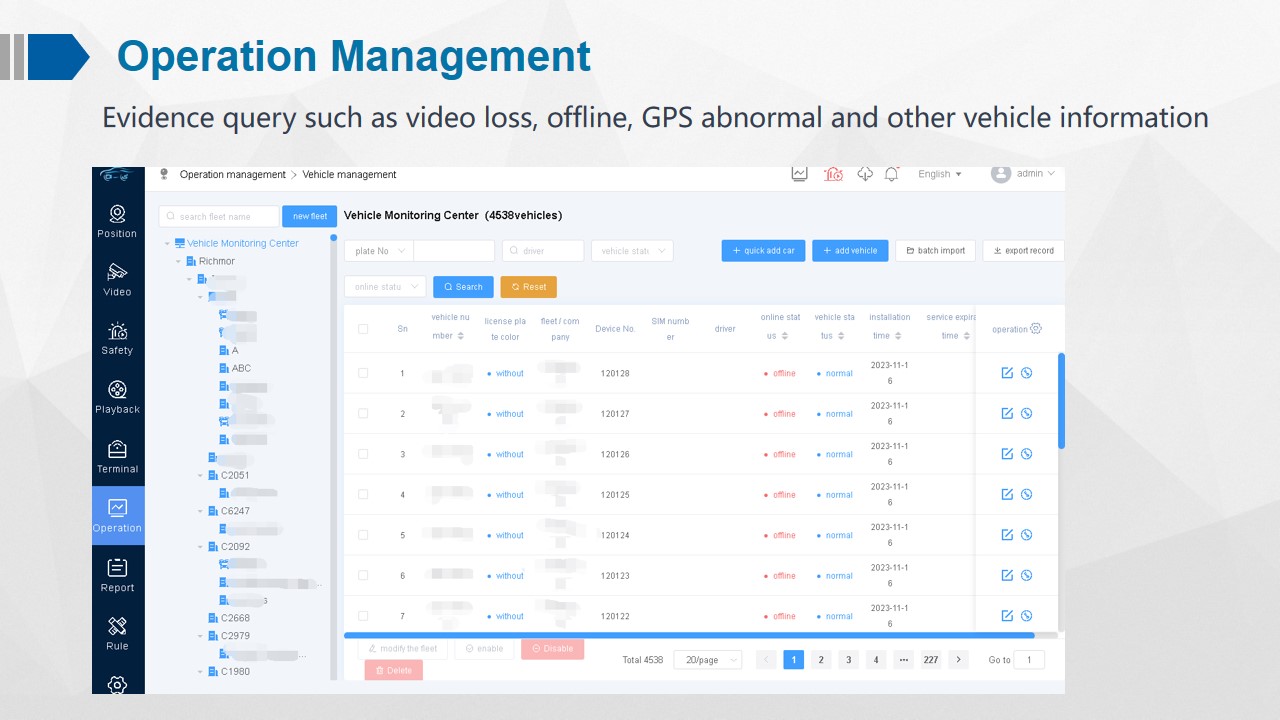Edit vehicle with Device No. 120127
The height and width of the screenshot is (720, 1280).
1007,413
